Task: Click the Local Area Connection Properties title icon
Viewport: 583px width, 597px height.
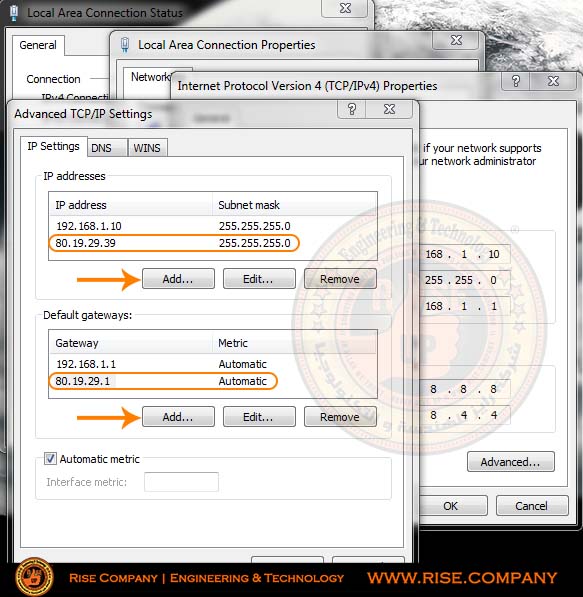Action: (125, 45)
